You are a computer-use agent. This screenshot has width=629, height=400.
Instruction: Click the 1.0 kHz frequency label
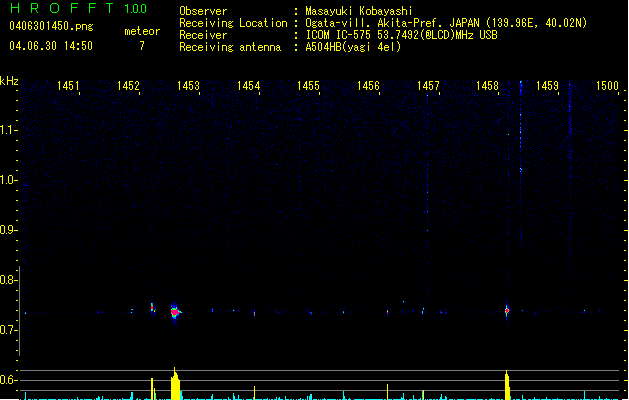(x=8, y=180)
